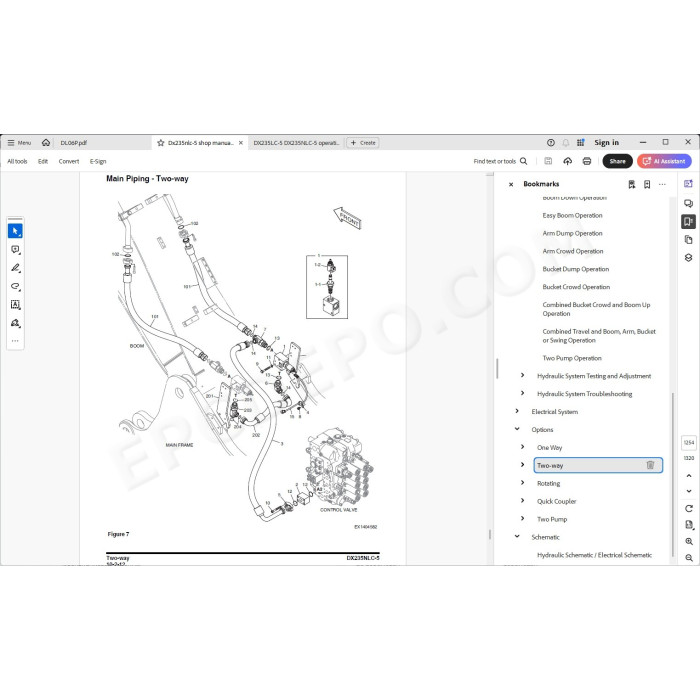Open the Edit menu

point(43,161)
